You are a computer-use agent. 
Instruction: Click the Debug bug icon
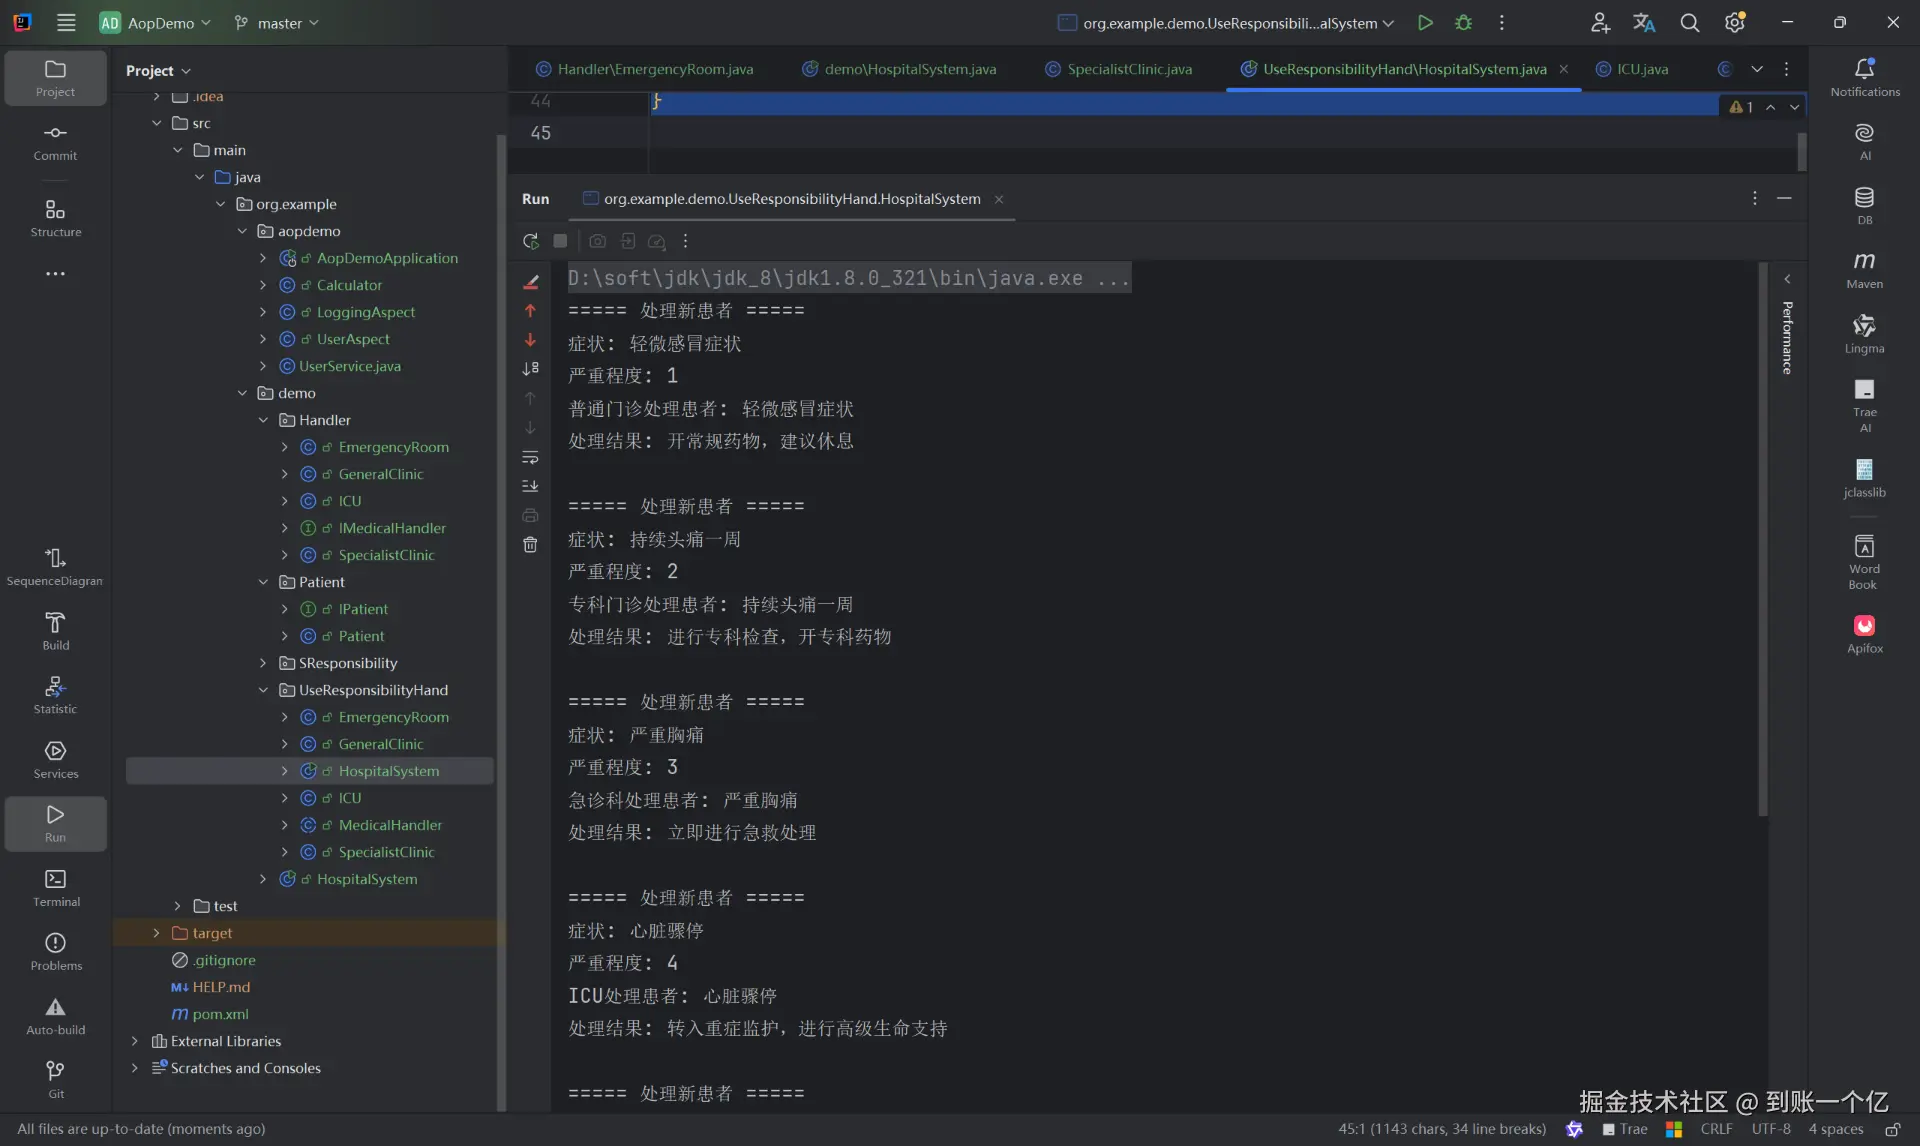tap(1463, 23)
